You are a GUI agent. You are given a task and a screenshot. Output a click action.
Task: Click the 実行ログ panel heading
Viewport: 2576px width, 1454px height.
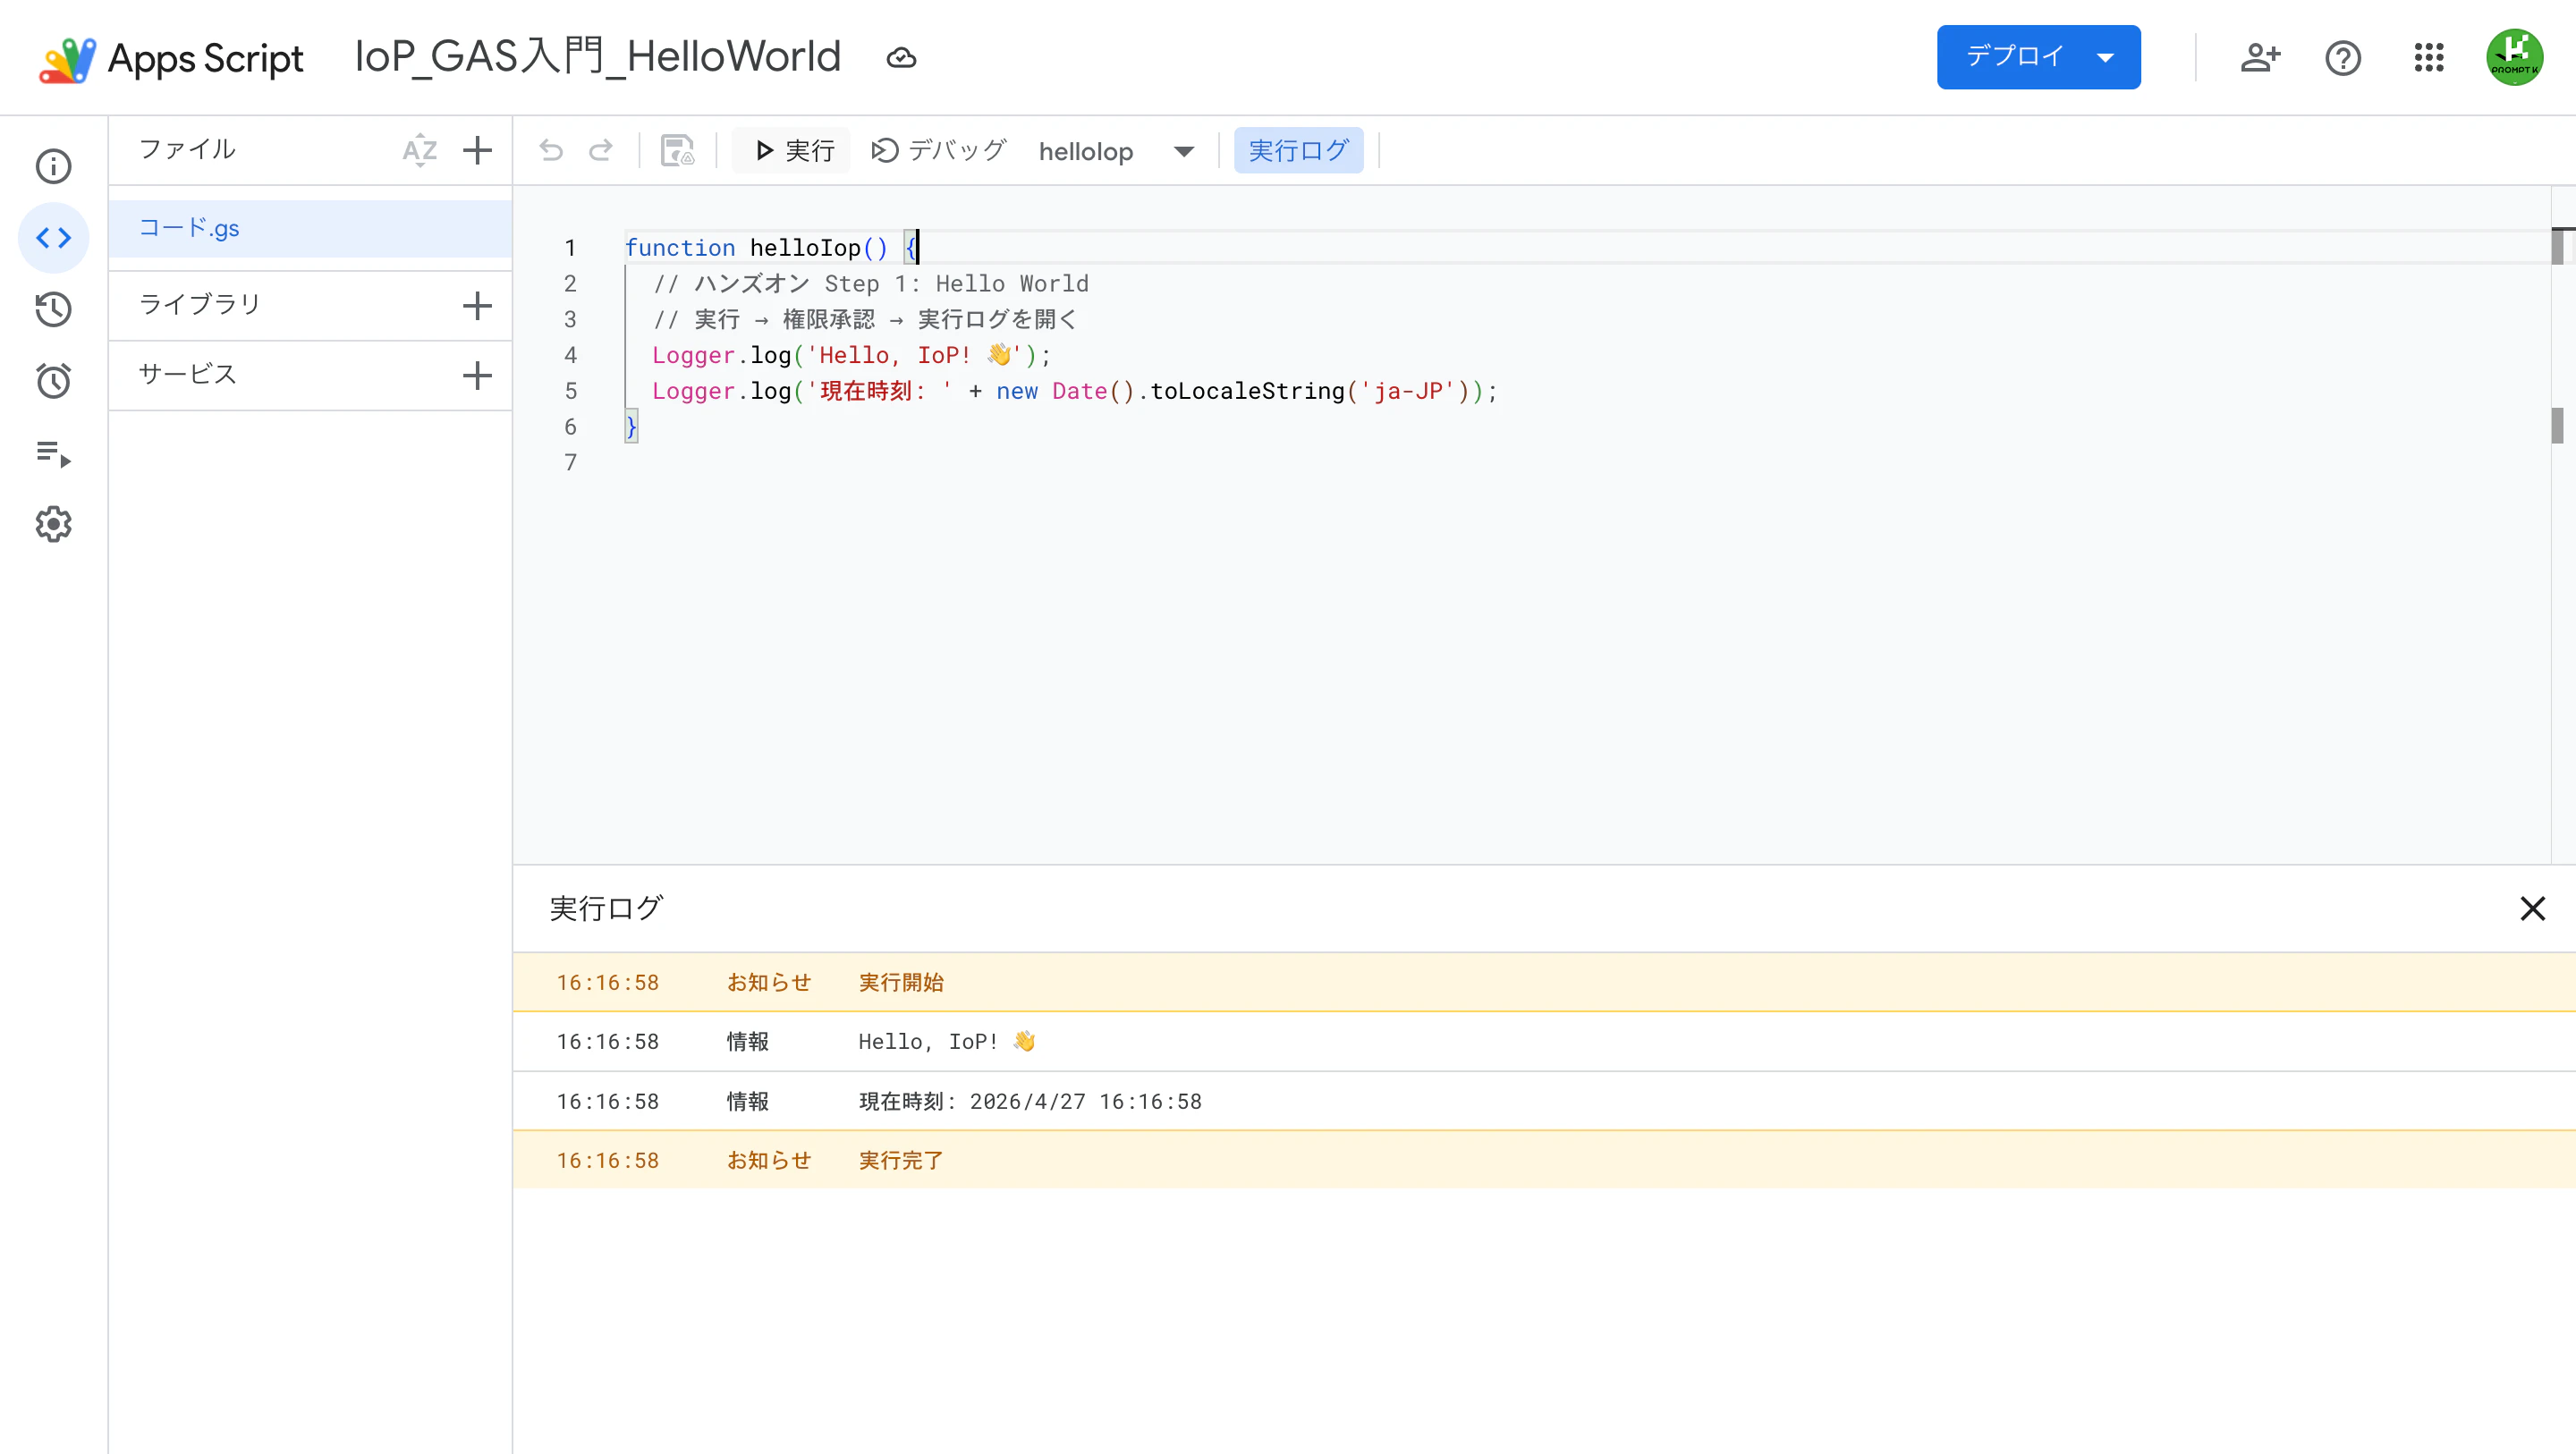(606, 908)
